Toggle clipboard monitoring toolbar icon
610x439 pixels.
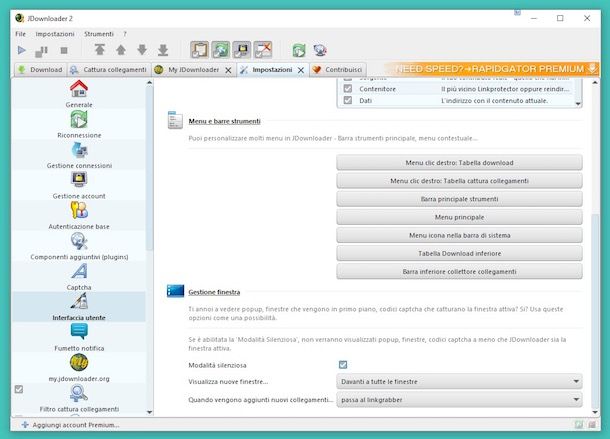199,50
